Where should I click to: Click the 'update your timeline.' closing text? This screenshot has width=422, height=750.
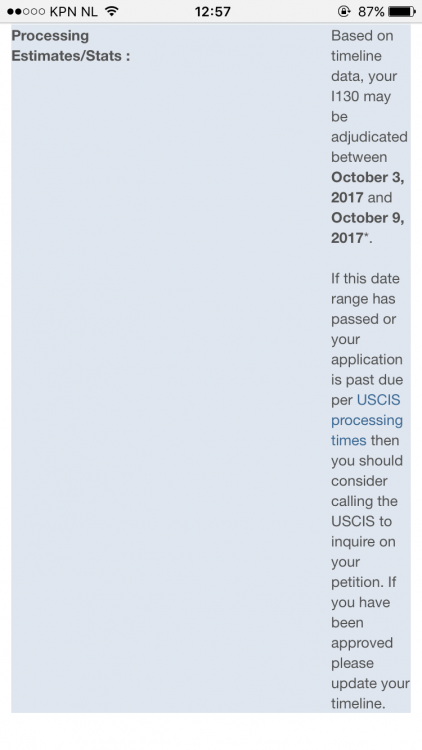click(370, 693)
